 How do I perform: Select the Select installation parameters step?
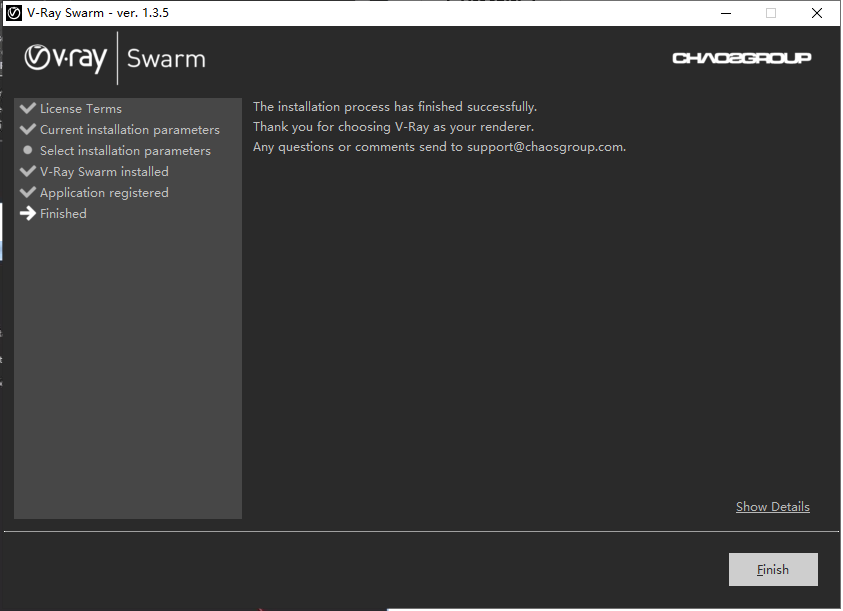[125, 151]
